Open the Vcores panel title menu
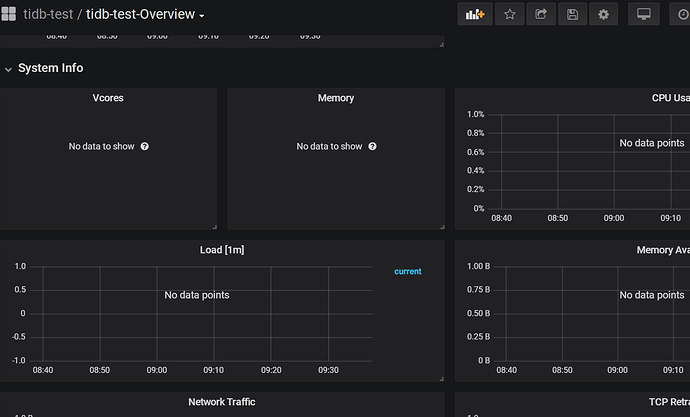690x417 pixels. (107, 98)
